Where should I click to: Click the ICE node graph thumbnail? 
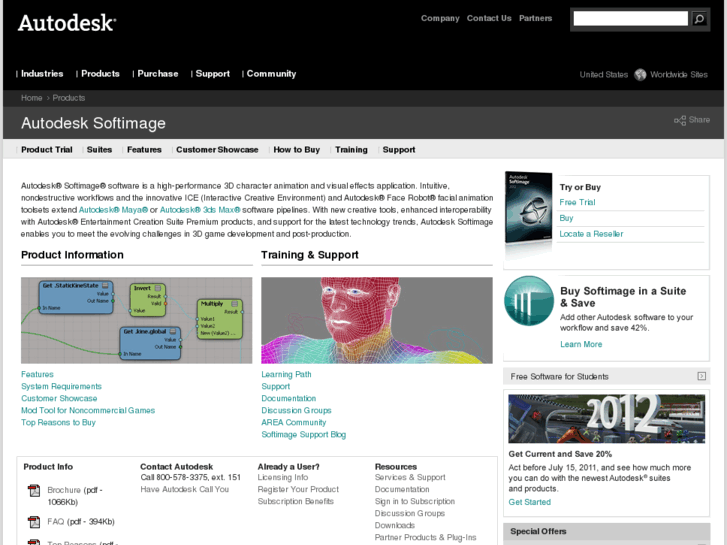[137, 320]
